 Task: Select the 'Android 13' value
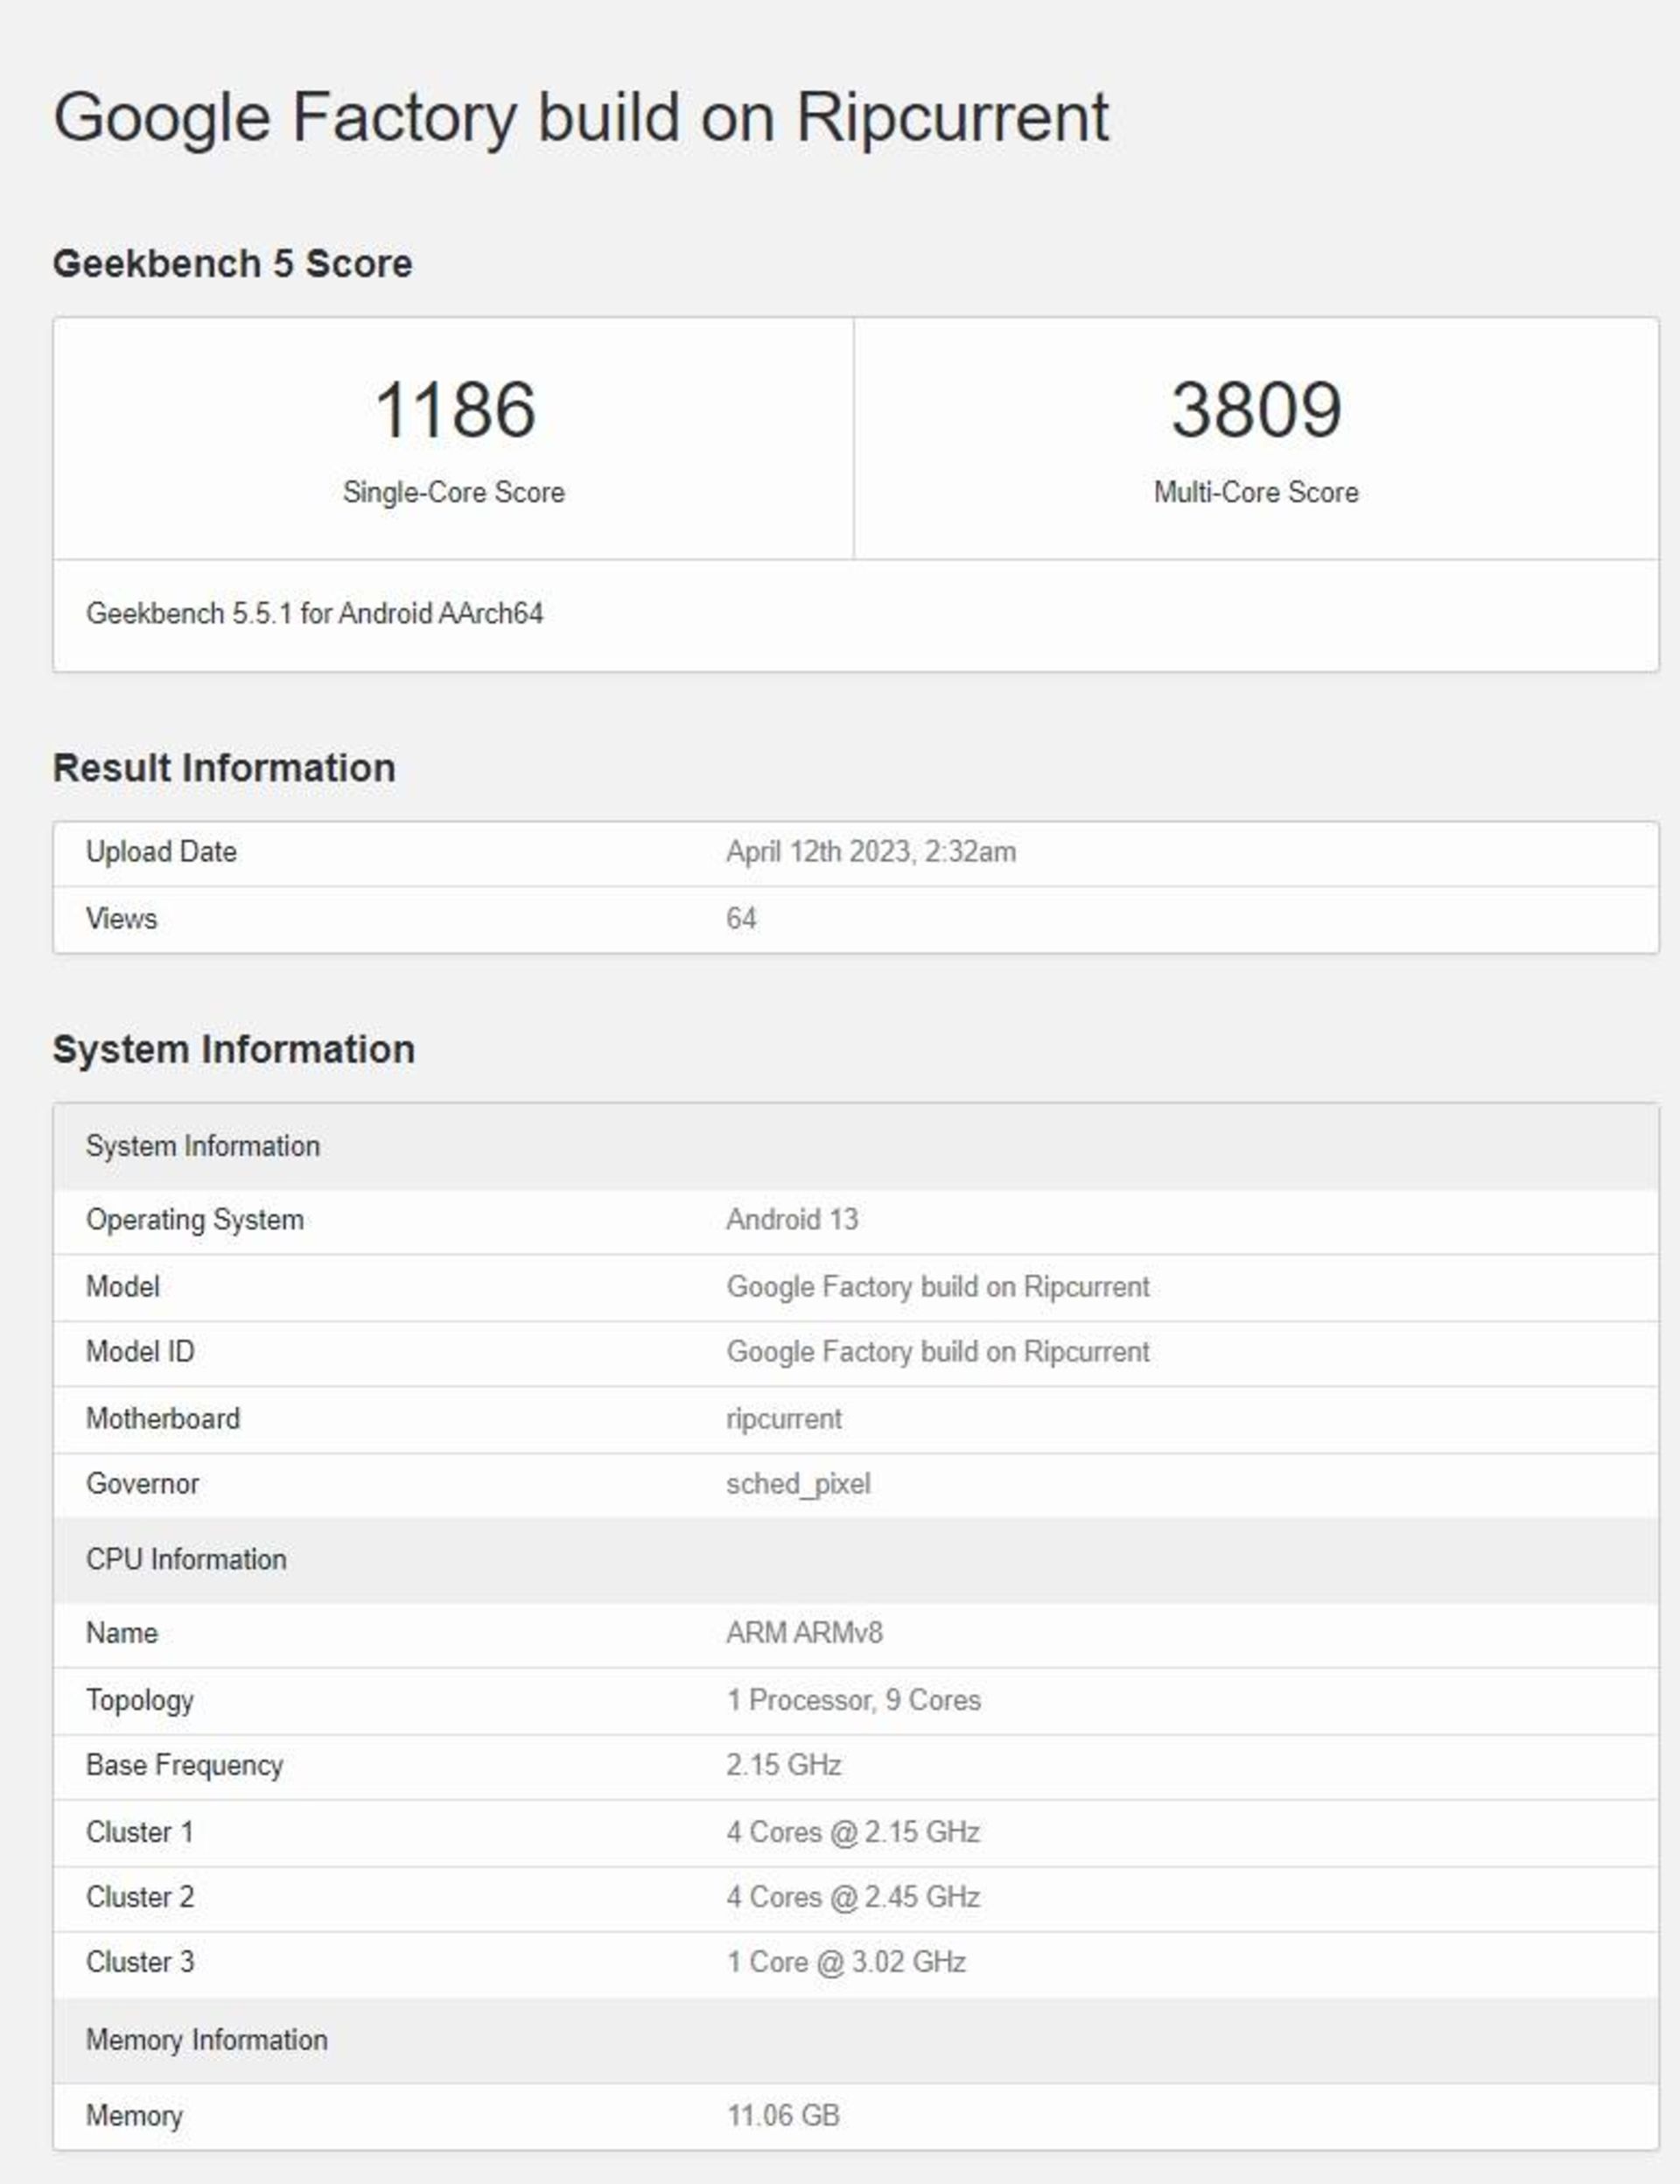pyautogui.click(x=792, y=1220)
